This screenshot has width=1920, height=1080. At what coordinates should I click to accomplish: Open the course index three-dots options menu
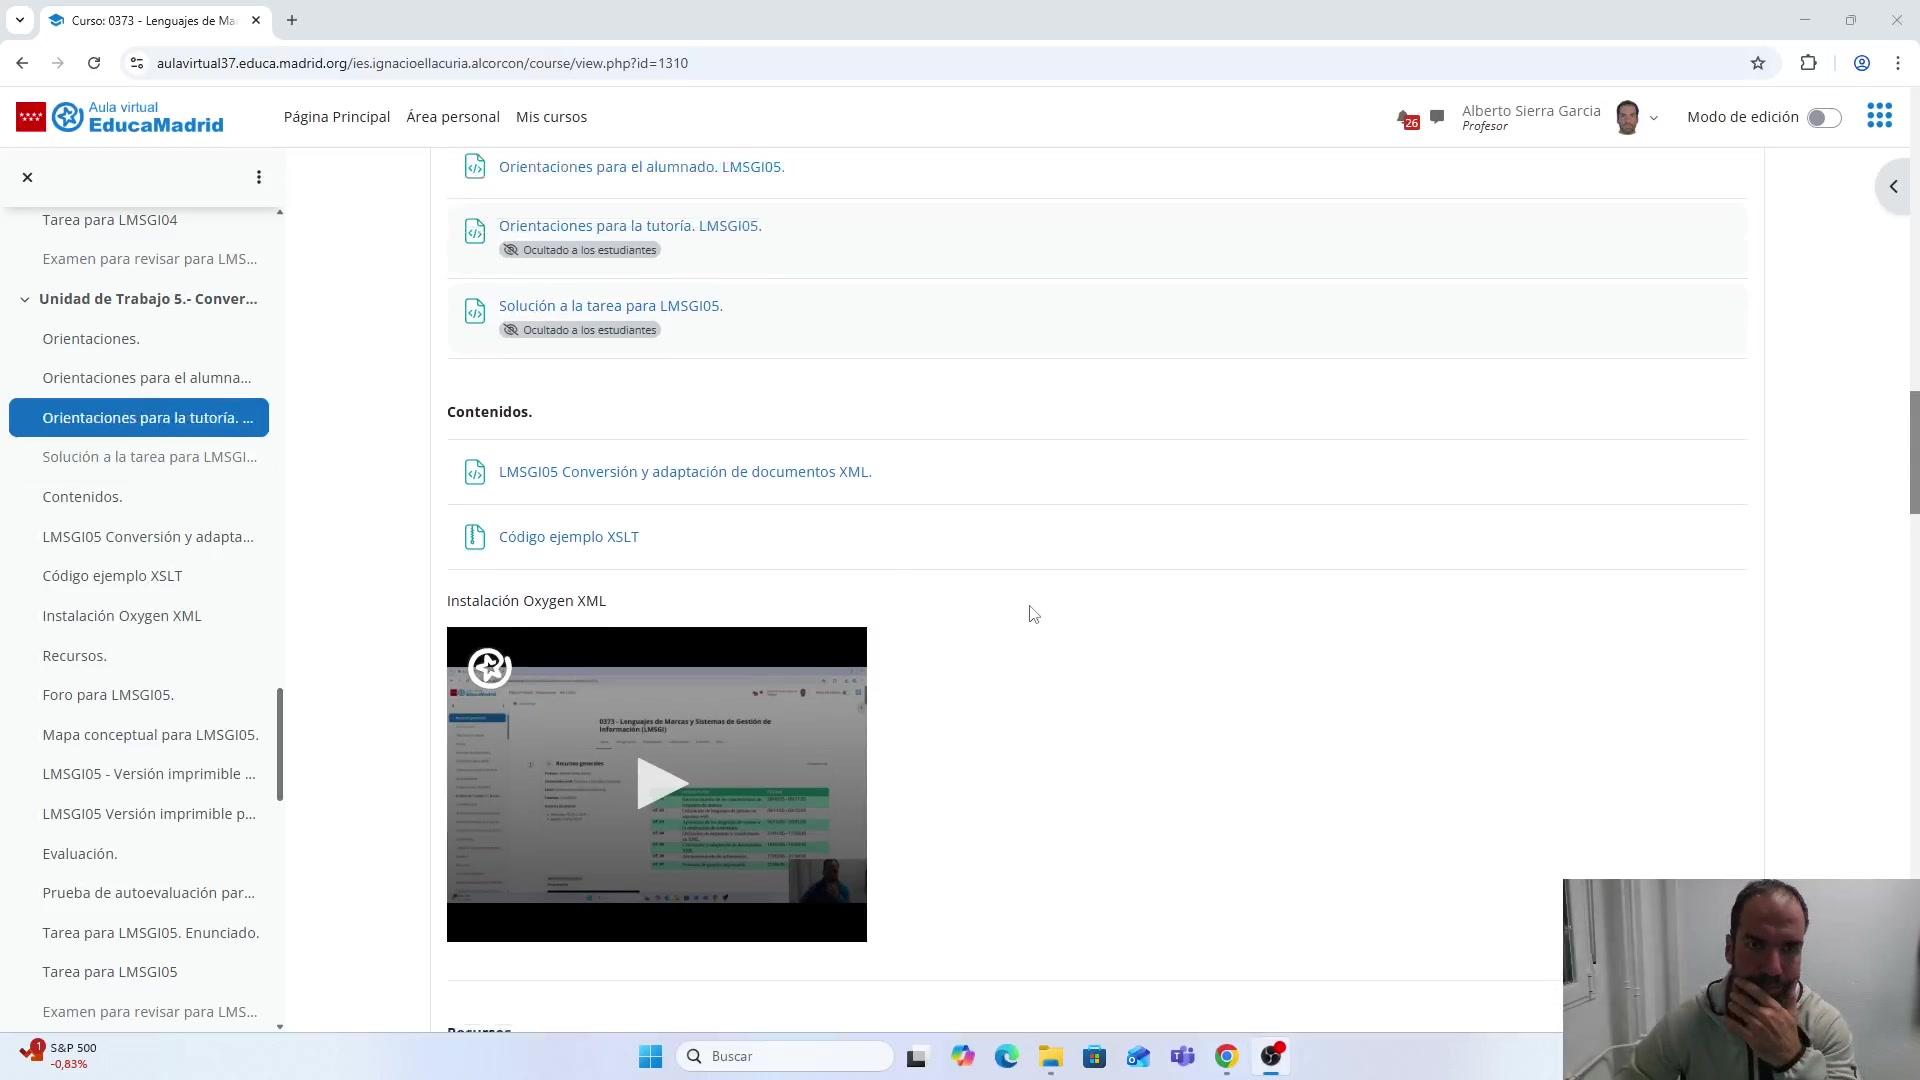(259, 177)
